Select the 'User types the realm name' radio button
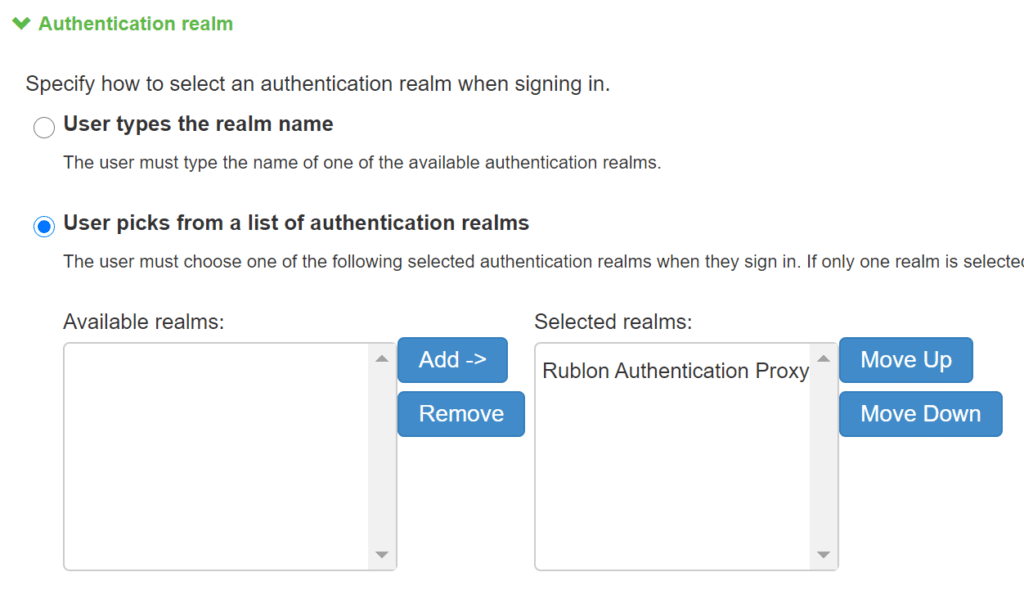 pyautogui.click(x=44, y=128)
